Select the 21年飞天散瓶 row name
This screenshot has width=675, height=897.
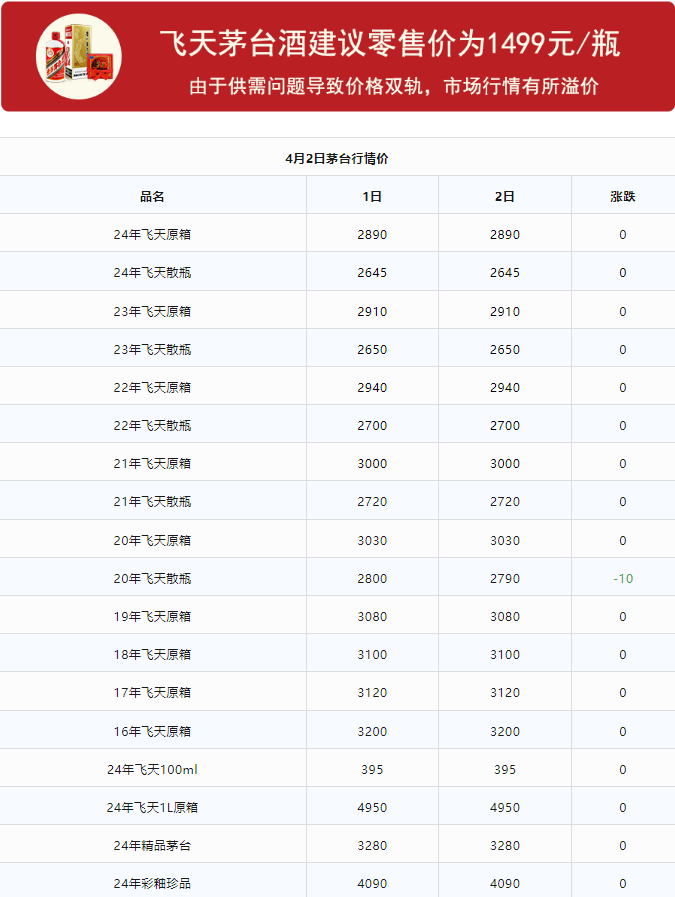(x=152, y=501)
